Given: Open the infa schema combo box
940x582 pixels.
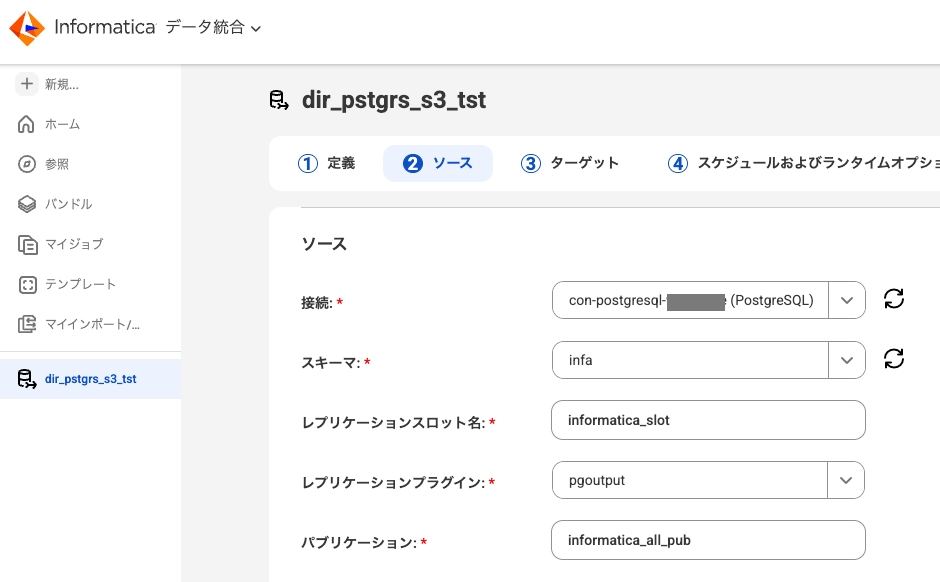Looking at the screenshot, I should pyautogui.click(x=709, y=360).
